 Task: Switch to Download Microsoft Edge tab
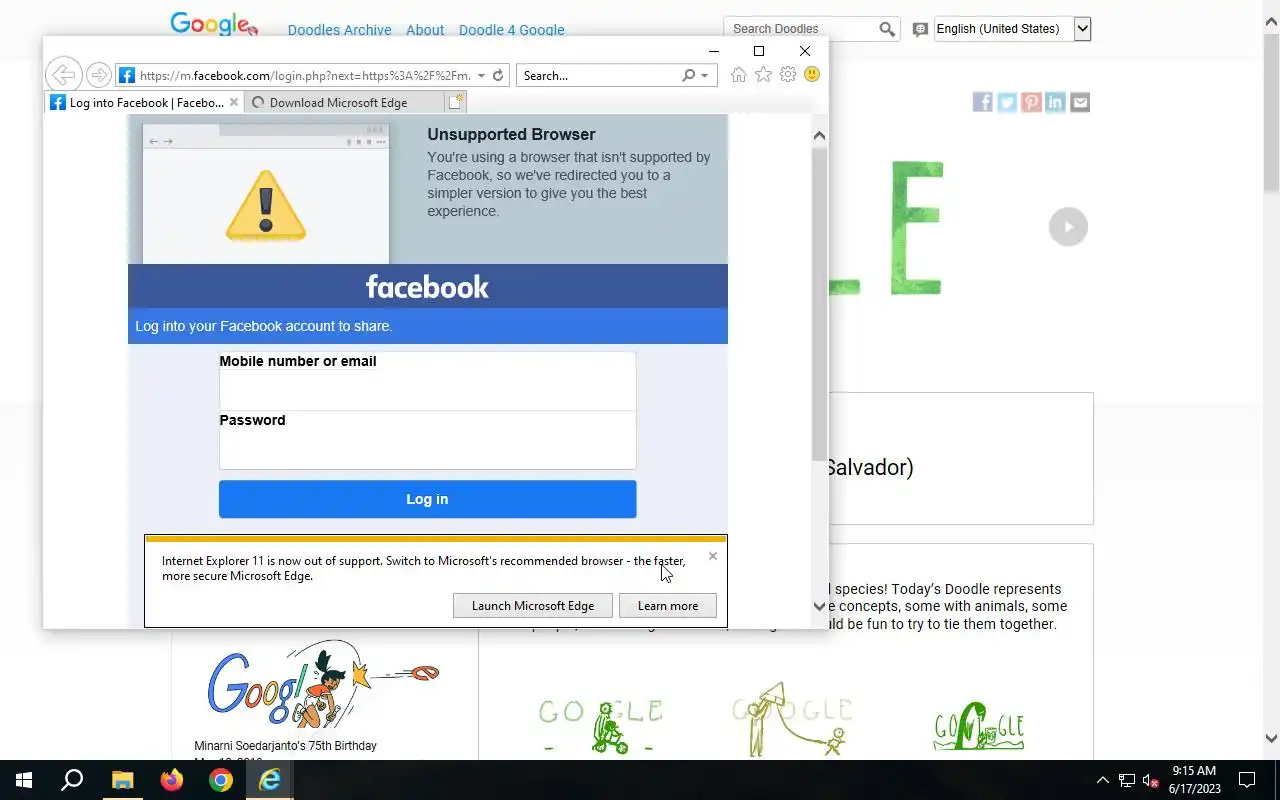pos(343,102)
